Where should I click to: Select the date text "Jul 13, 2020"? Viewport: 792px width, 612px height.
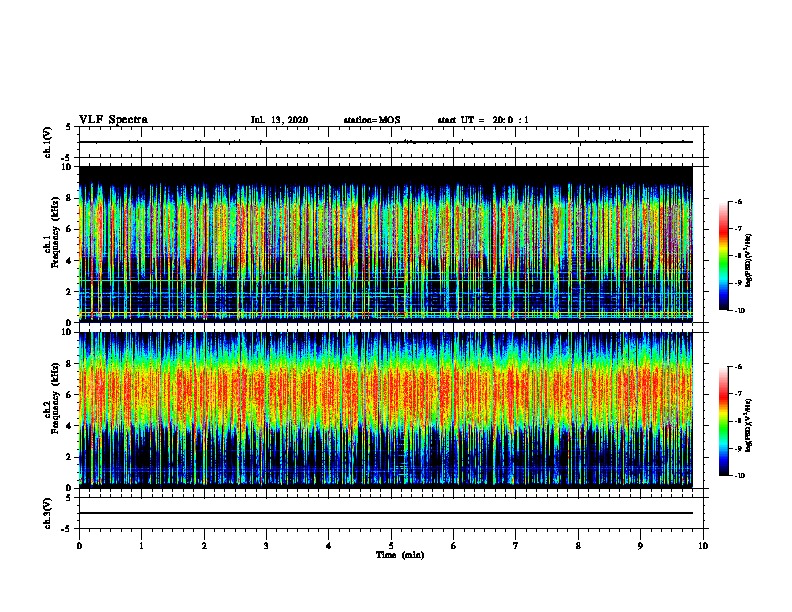[x=279, y=120]
